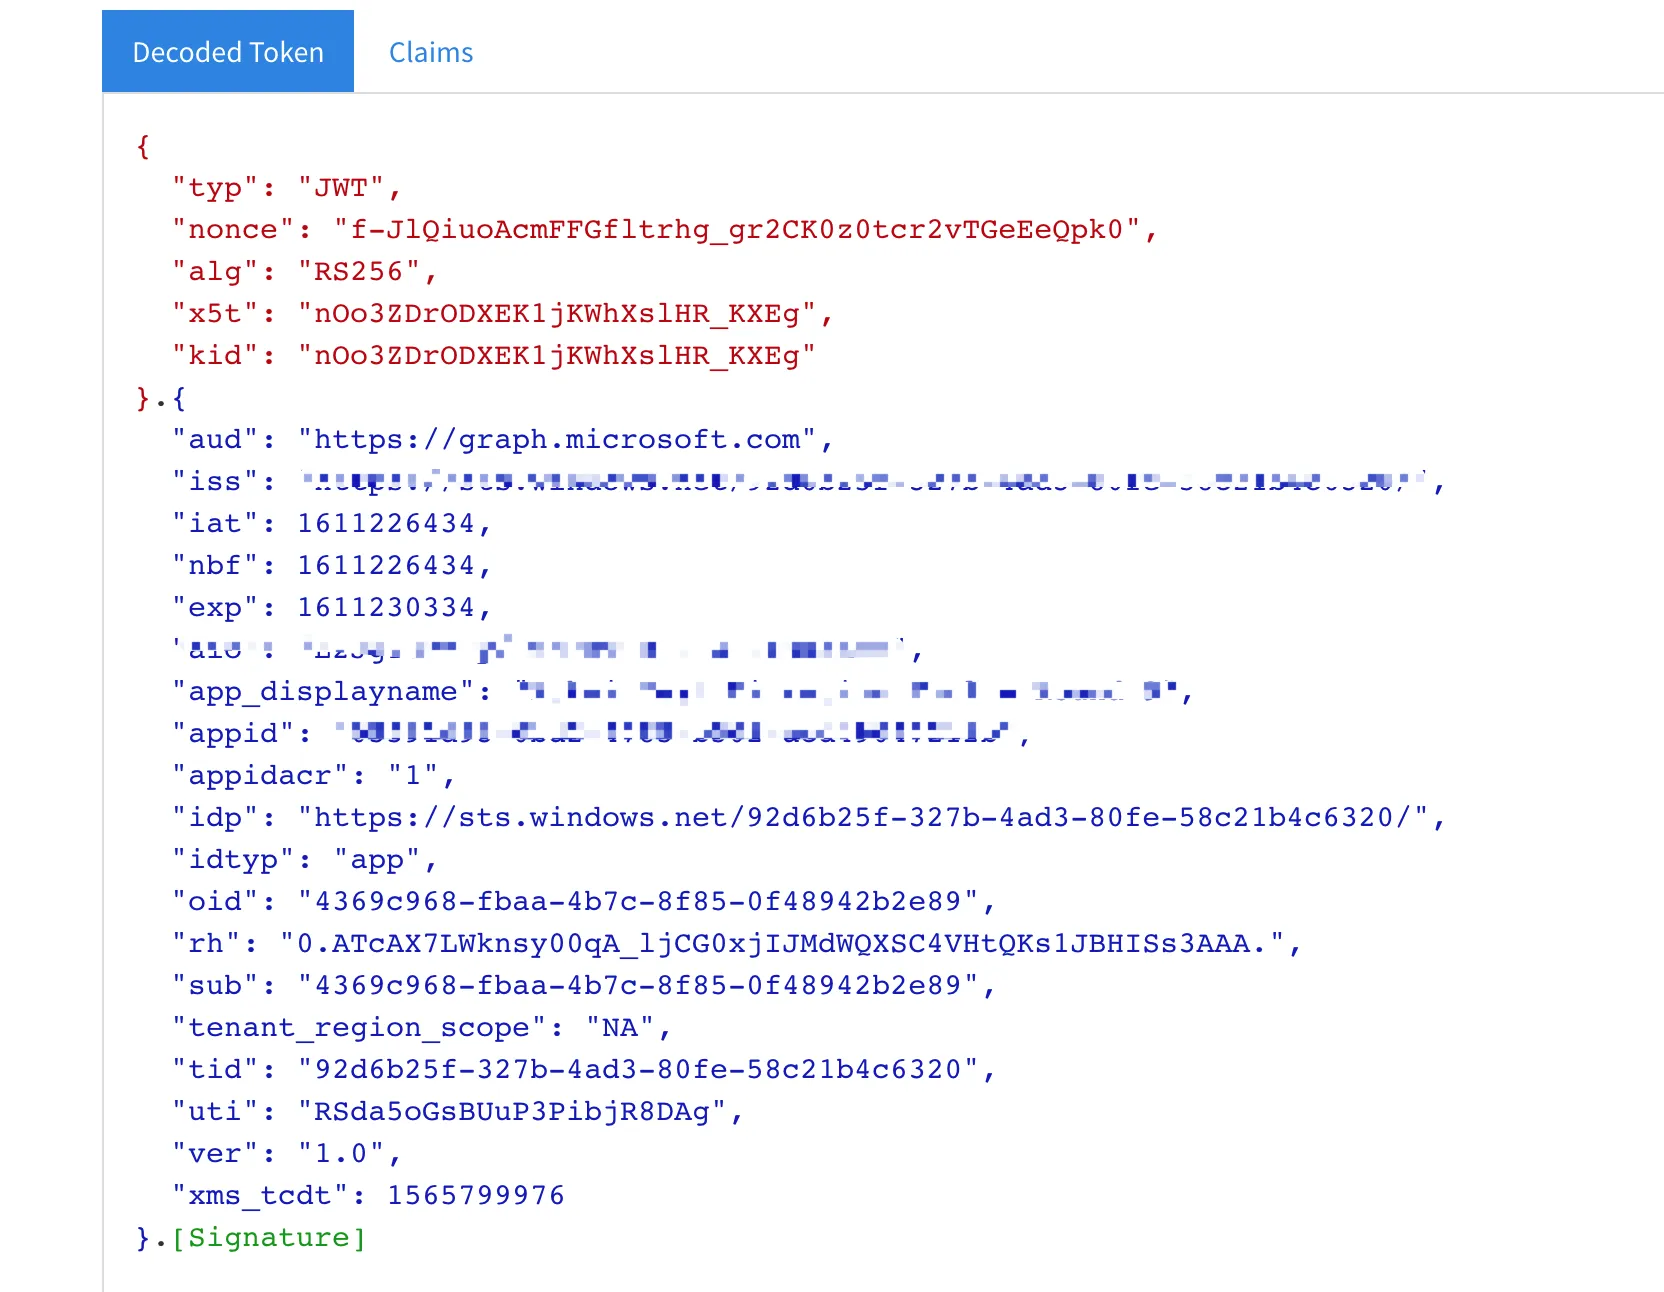
Task: Click the iat timestamp 1611226434
Action: coord(386,524)
